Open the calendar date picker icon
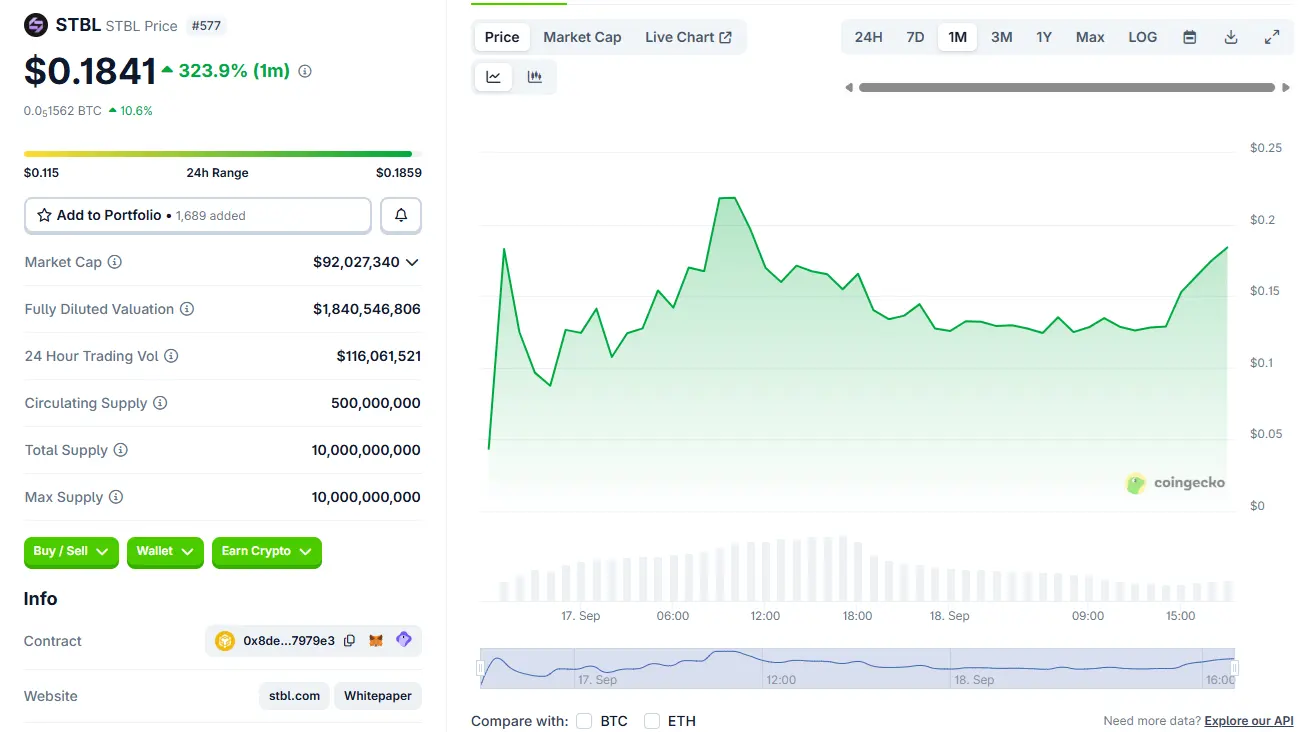The image size is (1308, 732). click(1189, 37)
